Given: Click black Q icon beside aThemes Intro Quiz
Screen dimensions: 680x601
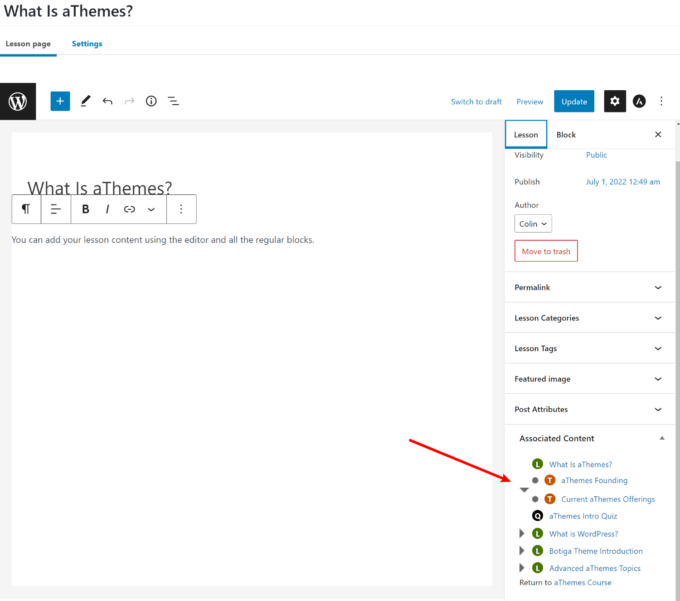Looking at the screenshot, I should 537,516.
